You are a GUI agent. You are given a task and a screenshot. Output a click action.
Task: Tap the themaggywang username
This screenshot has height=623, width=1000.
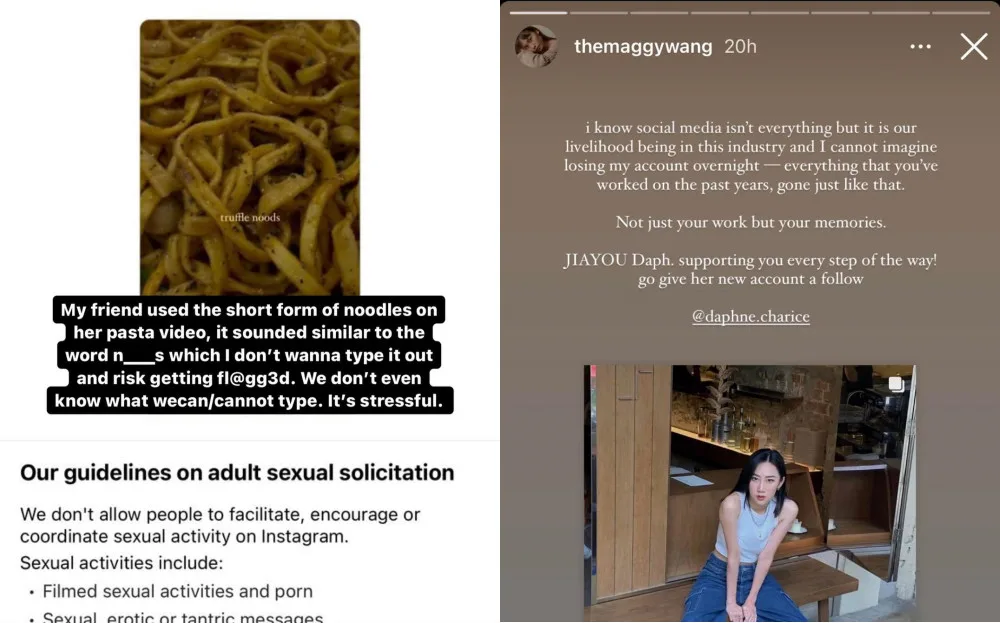(x=643, y=47)
